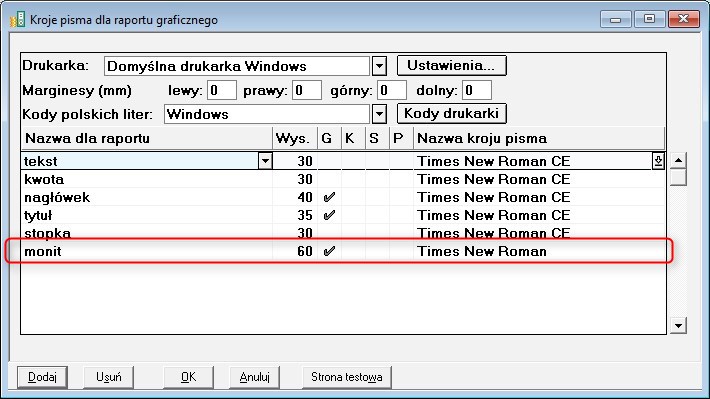Image resolution: width=710 pixels, height=399 pixels.
Task: Click the S column header
Action: [x=377, y=138]
